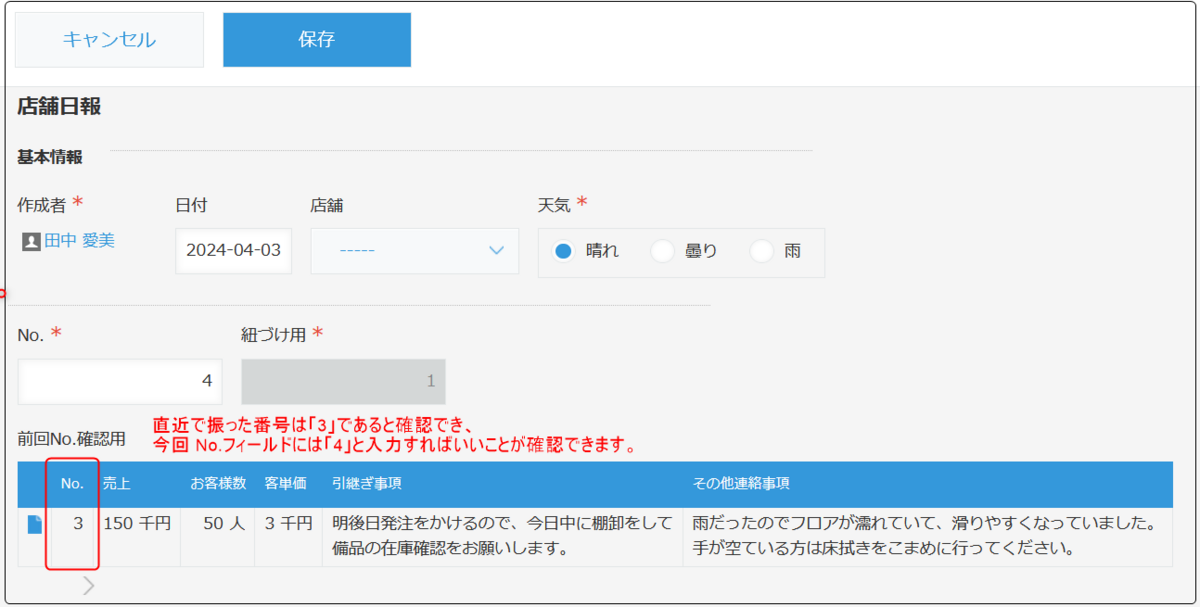Click the 保存 button

point(316,40)
